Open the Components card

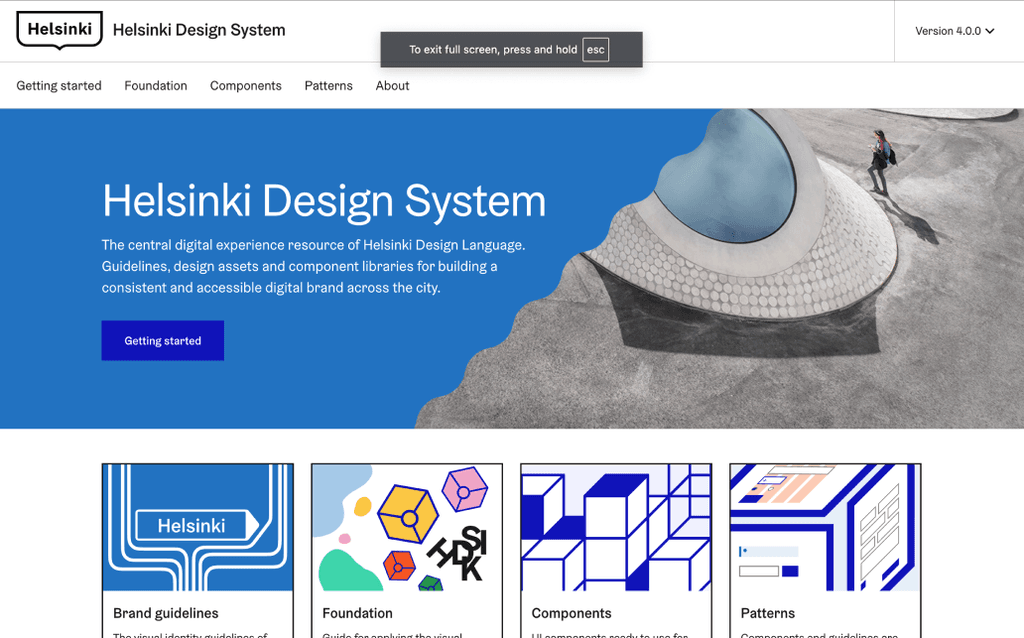coord(570,613)
